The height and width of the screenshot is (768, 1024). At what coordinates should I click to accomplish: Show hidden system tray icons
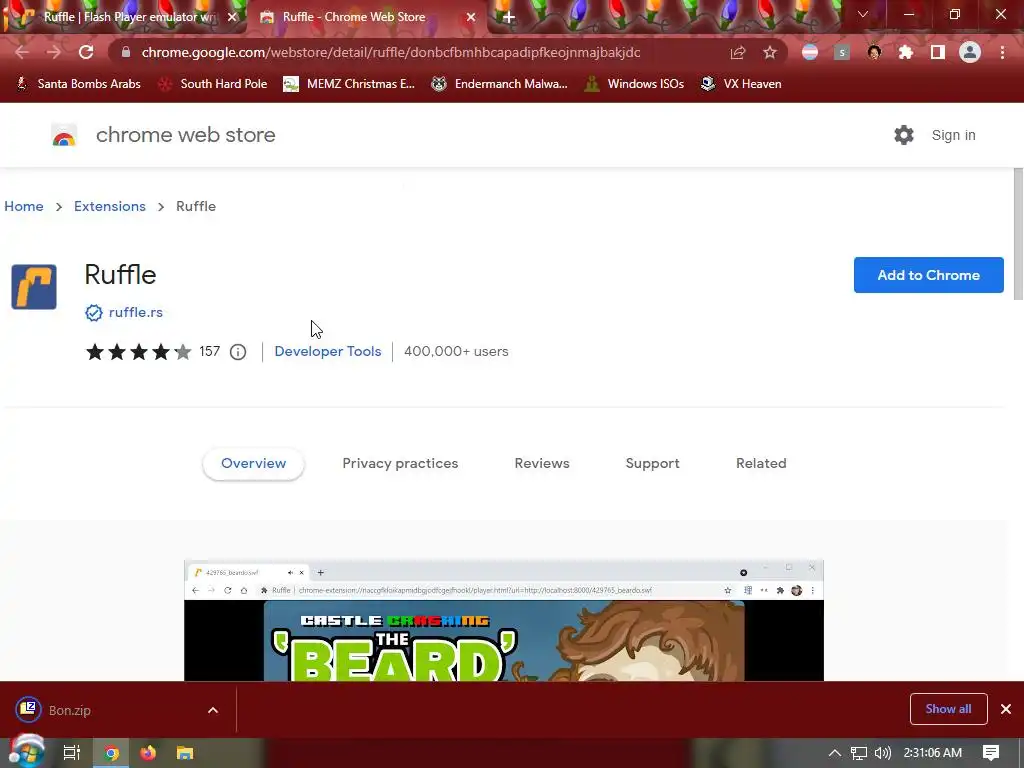(x=835, y=753)
